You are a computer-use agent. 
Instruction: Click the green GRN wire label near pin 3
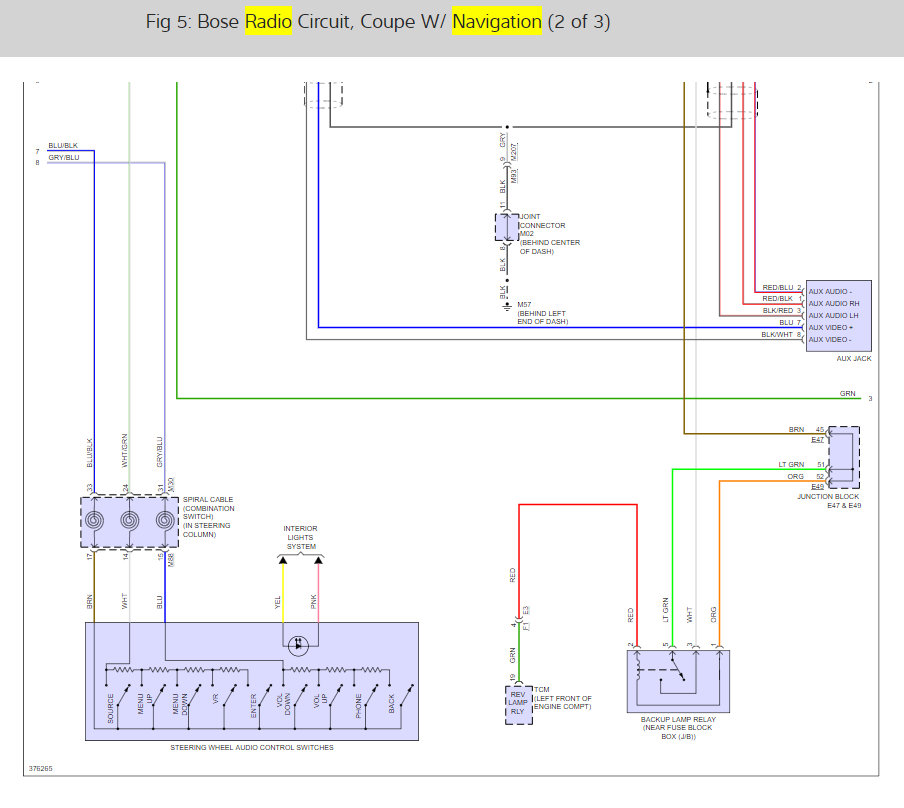[x=848, y=393]
